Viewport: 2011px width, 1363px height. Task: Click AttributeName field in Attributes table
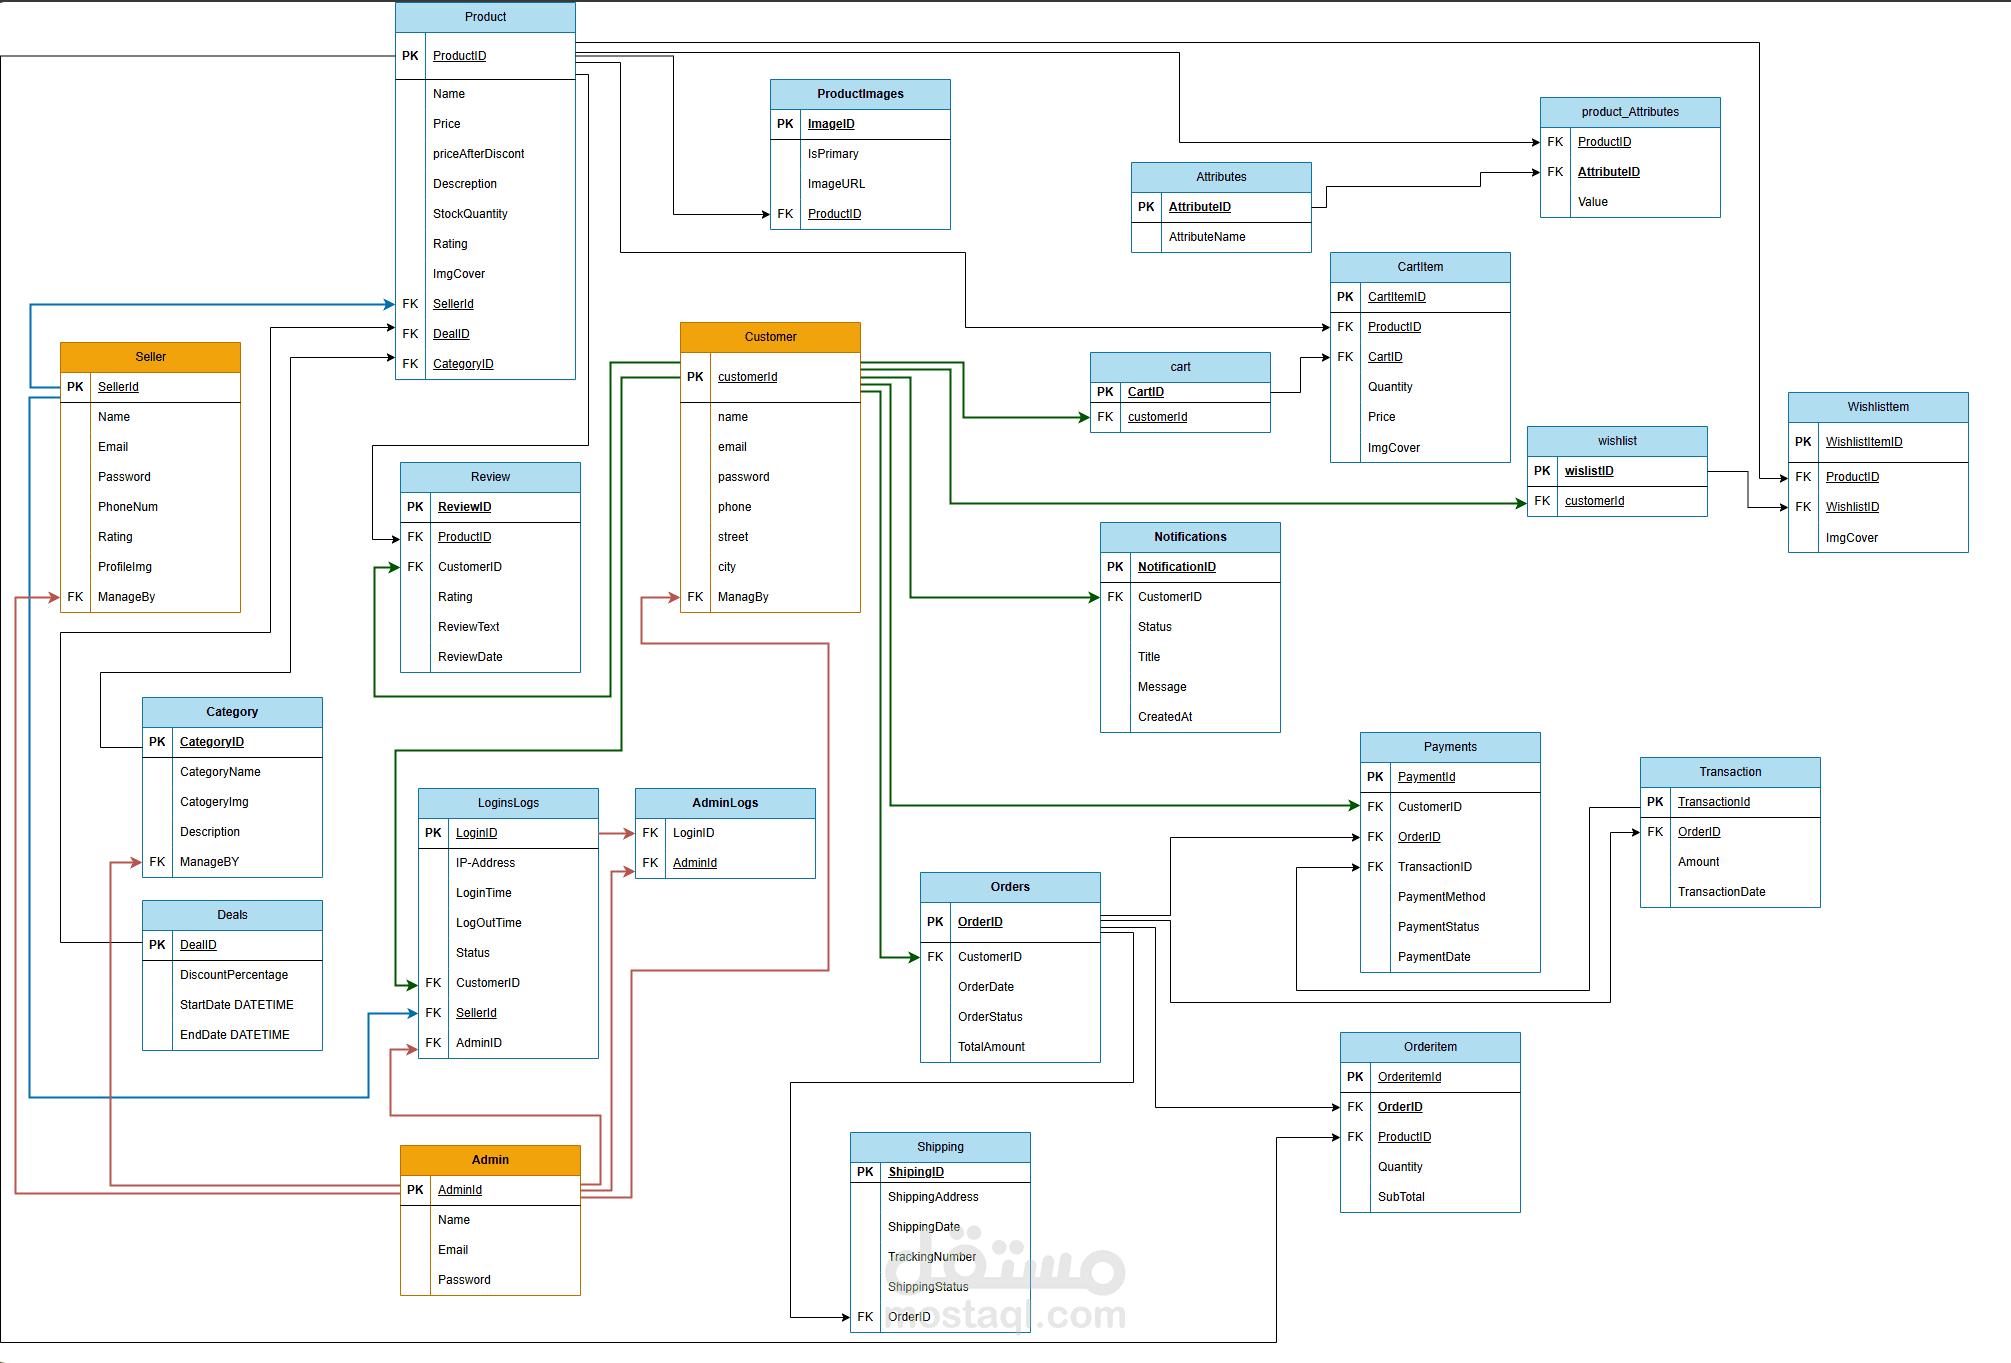(x=1207, y=237)
